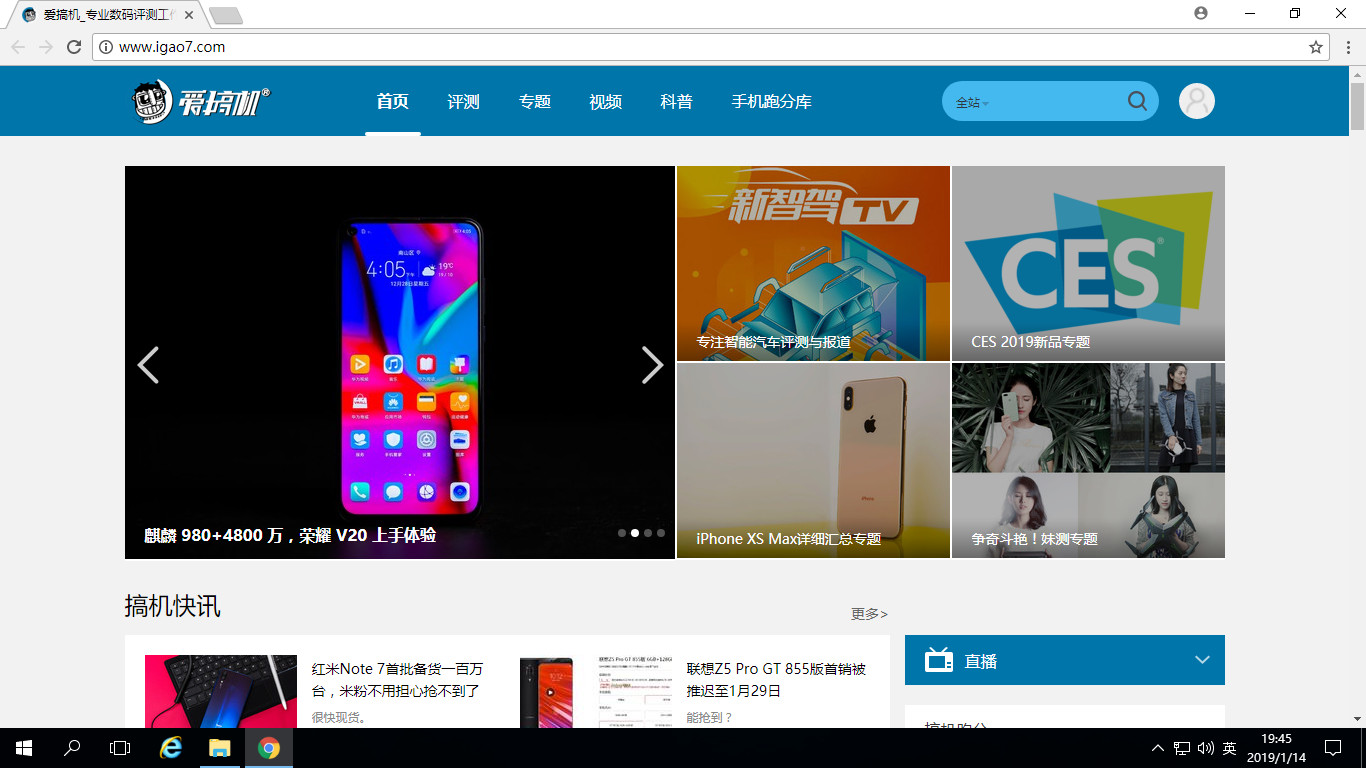This screenshot has width=1366, height=768.
Task: Select the second carousel dot
Action: tap(634, 533)
